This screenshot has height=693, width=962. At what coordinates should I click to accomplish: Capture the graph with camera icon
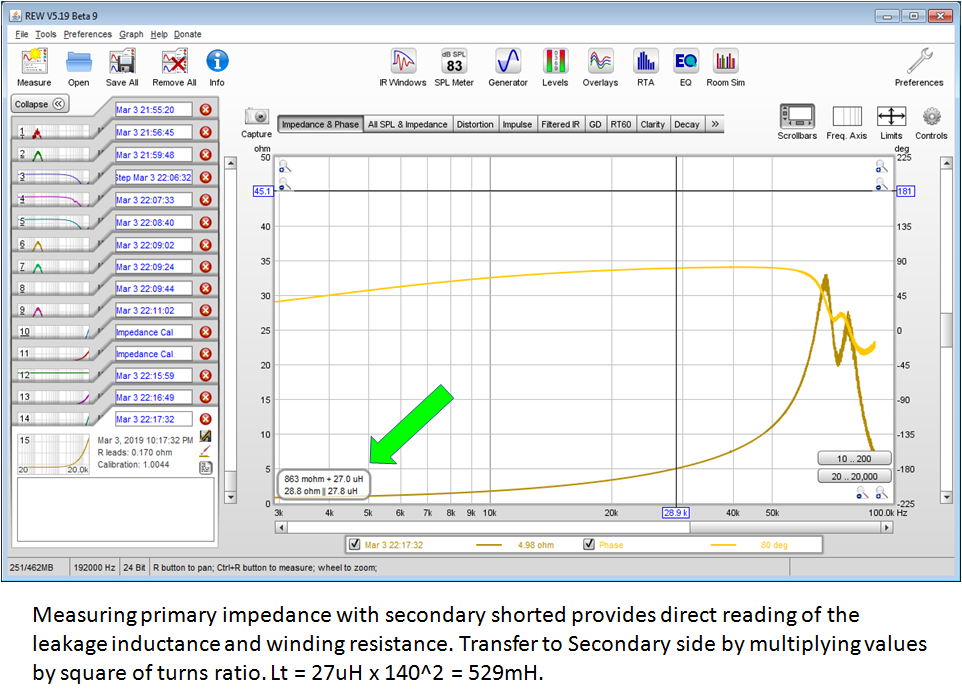(256, 116)
